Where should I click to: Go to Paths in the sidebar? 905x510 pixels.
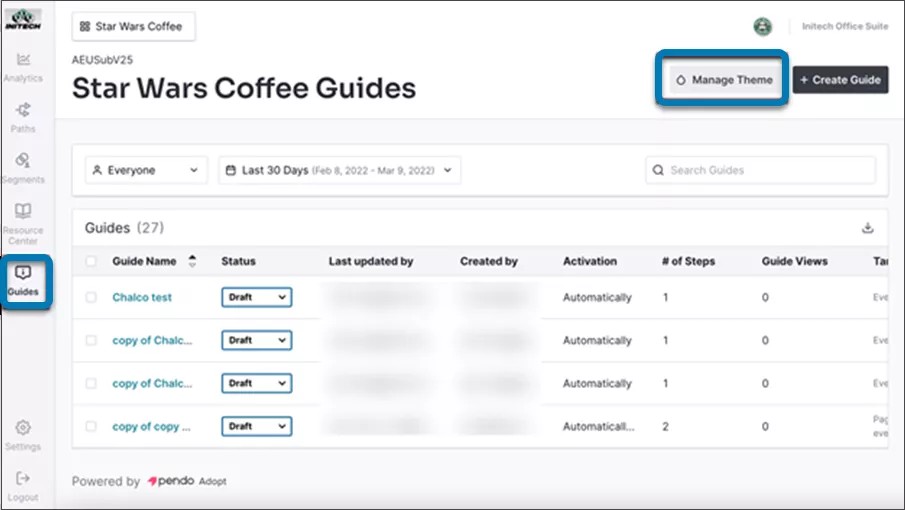(x=23, y=116)
